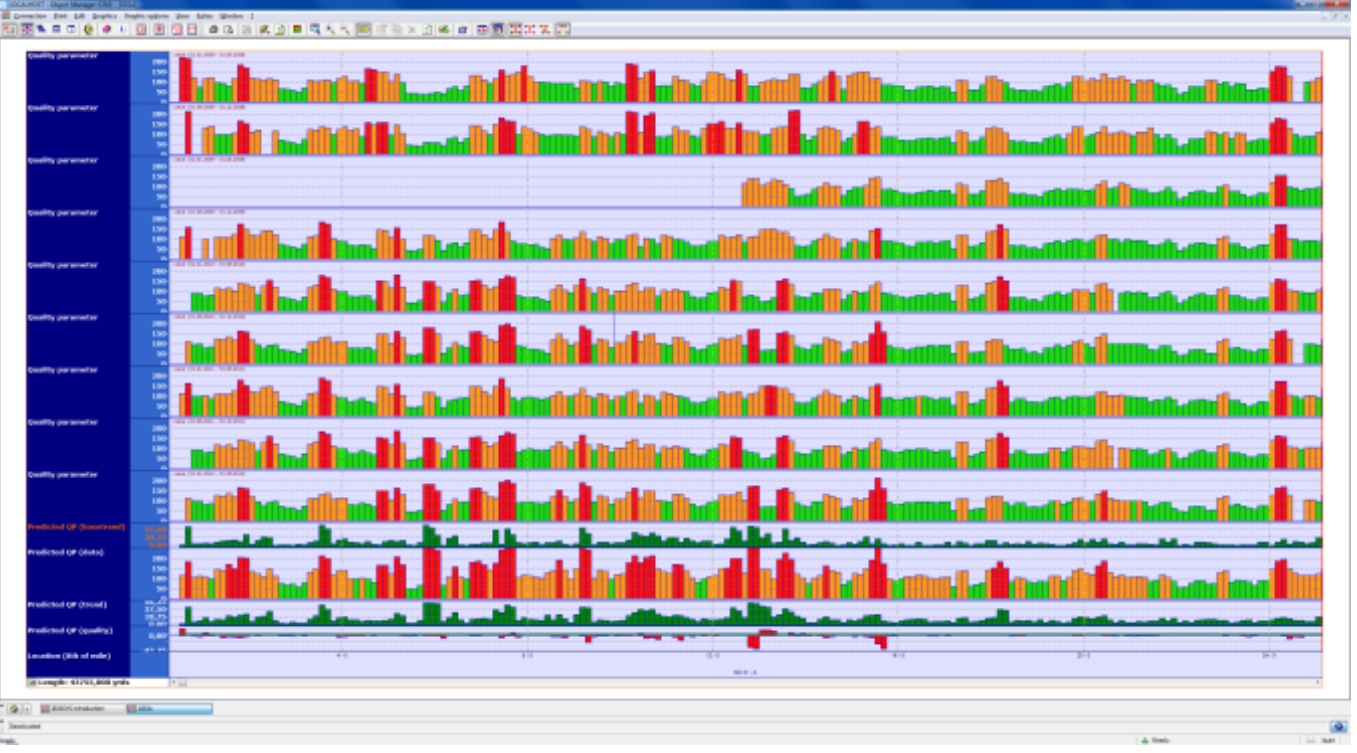Click the zoom out magnifier icon
The image size is (1357, 753).
coord(345,30)
